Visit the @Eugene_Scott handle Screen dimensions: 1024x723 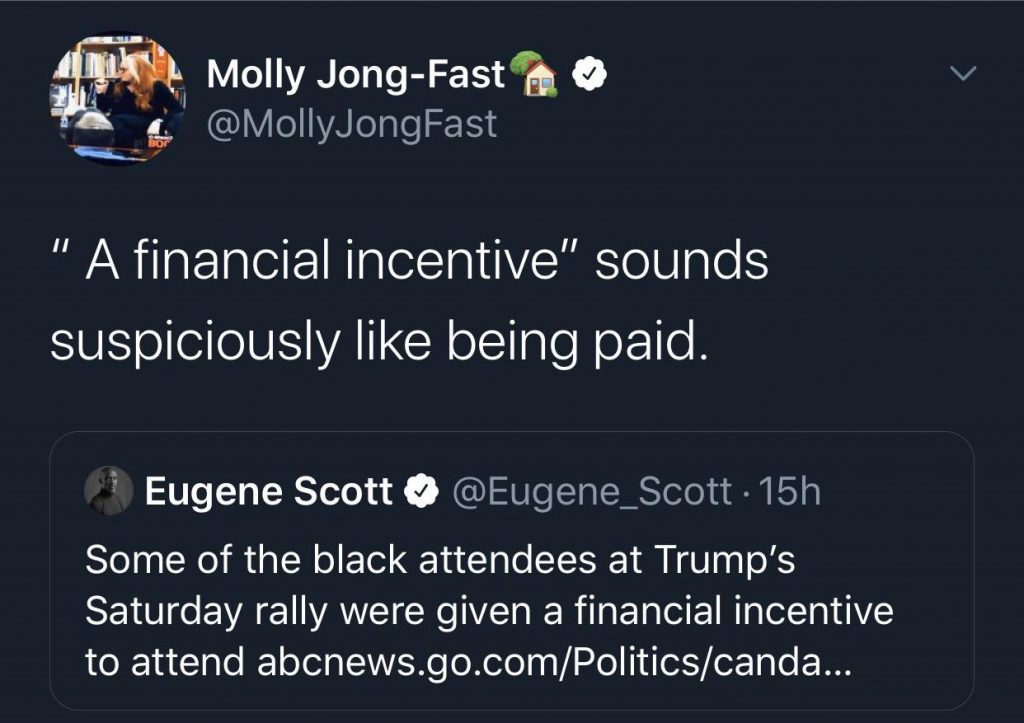click(x=592, y=491)
